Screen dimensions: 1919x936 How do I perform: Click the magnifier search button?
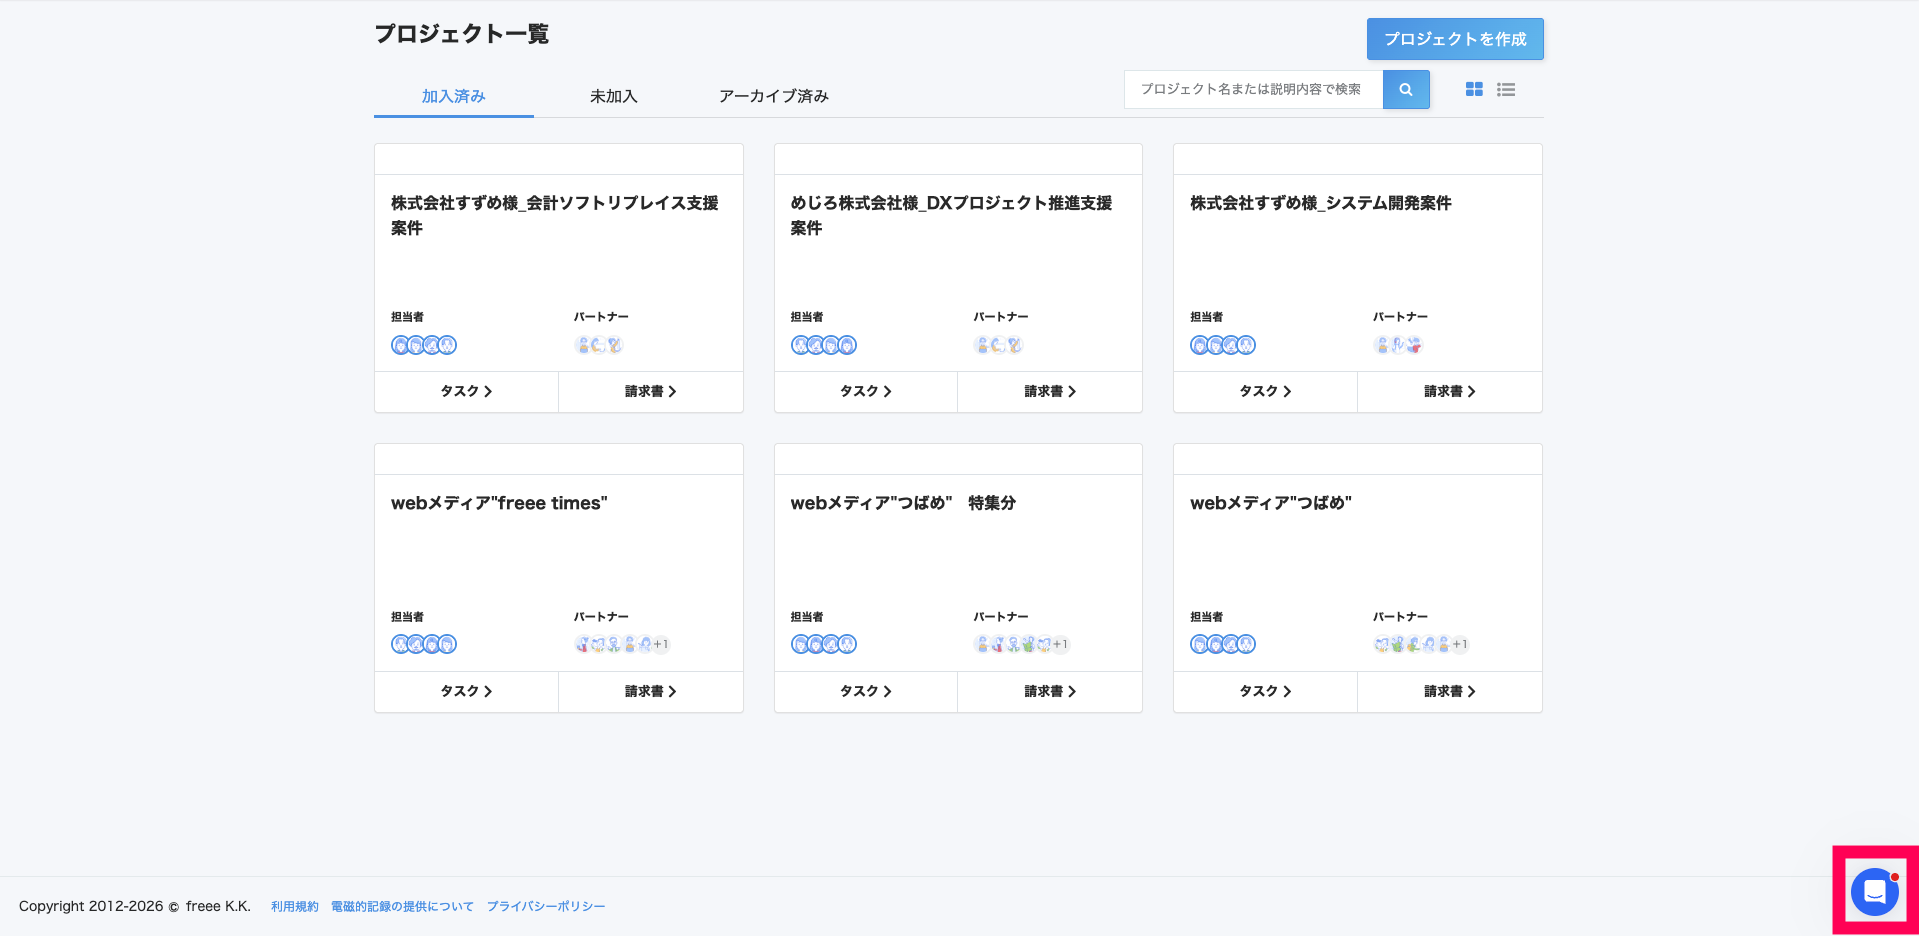[1406, 89]
